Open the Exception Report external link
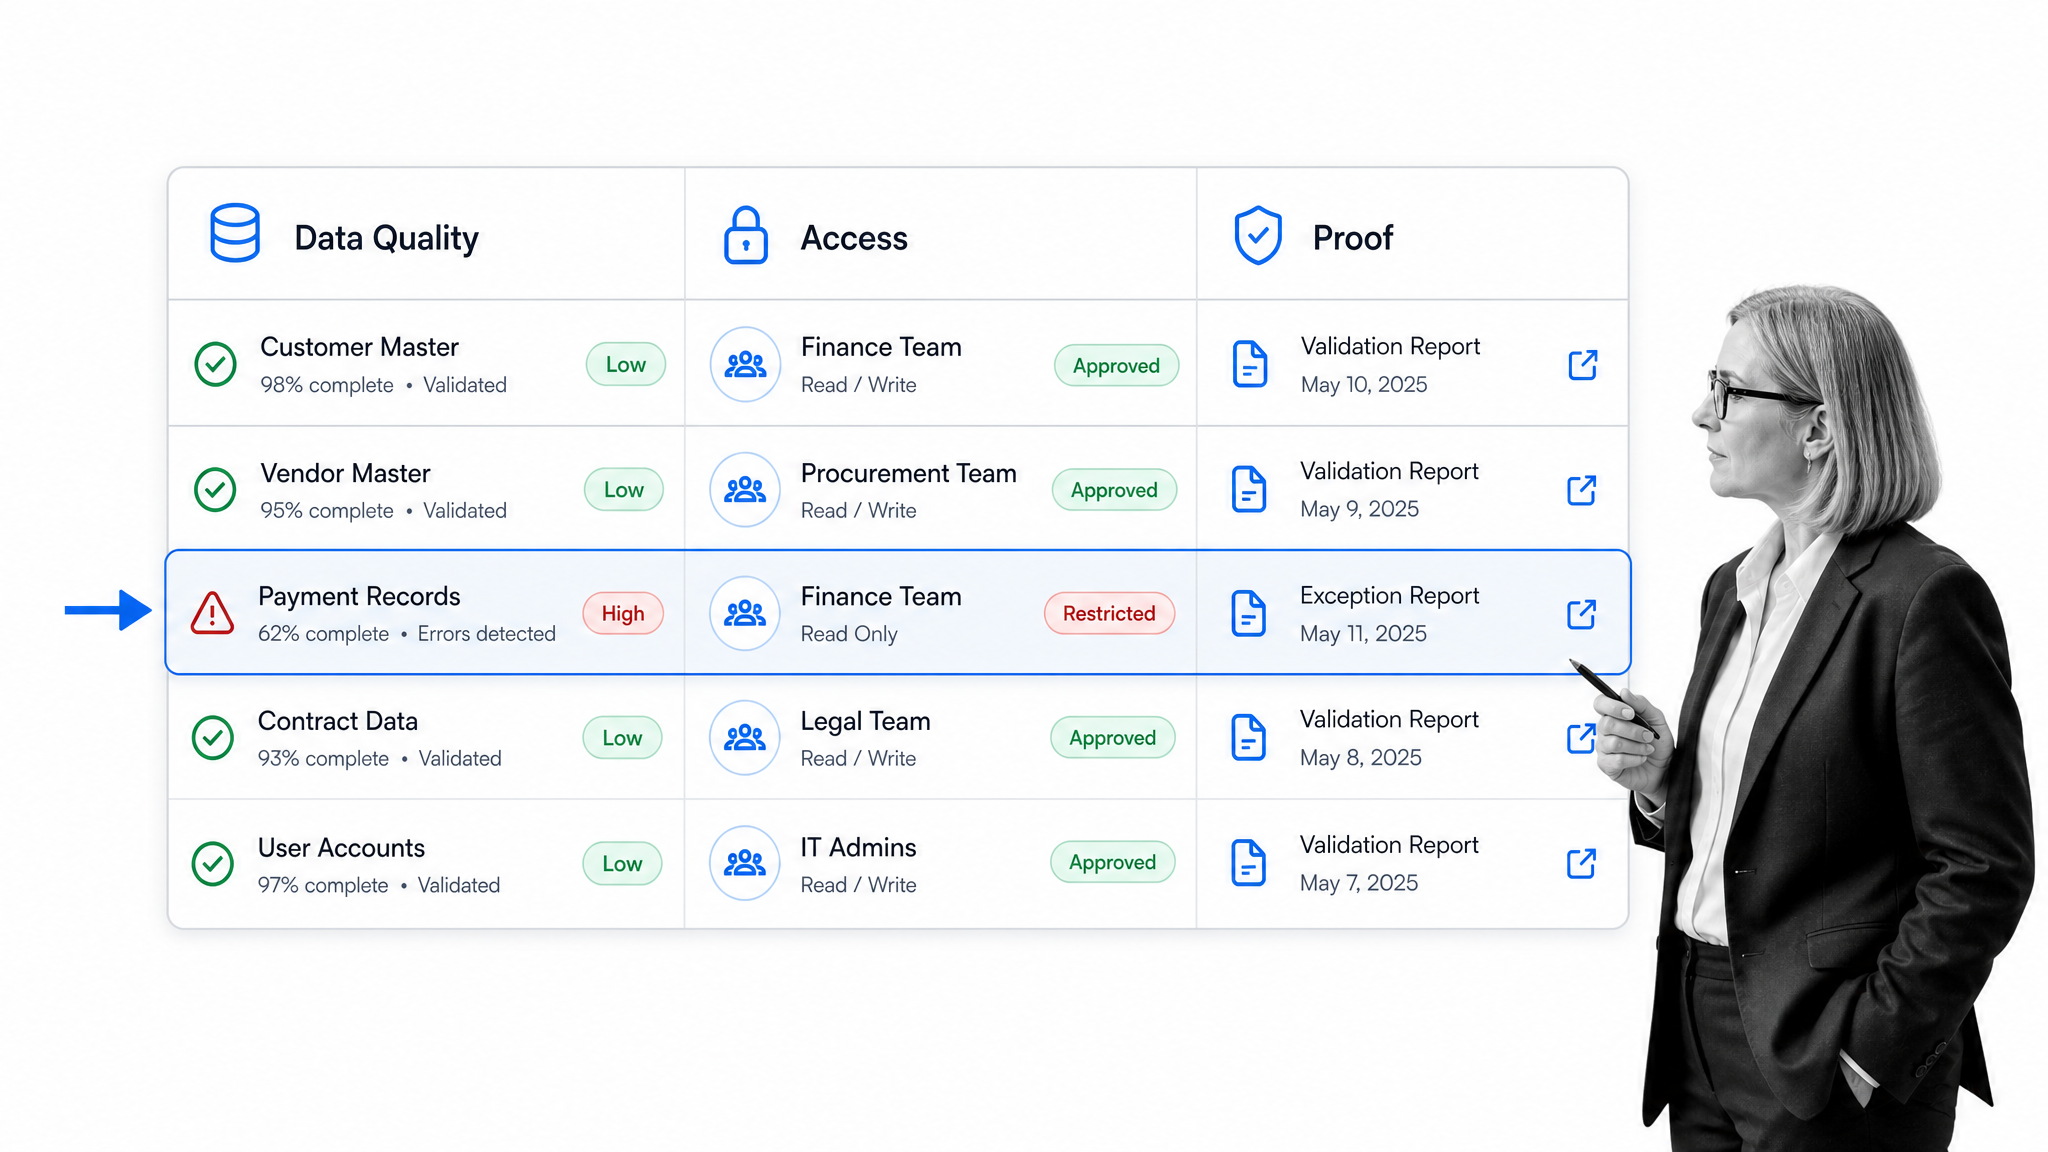2048x1152 pixels. [1582, 614]
